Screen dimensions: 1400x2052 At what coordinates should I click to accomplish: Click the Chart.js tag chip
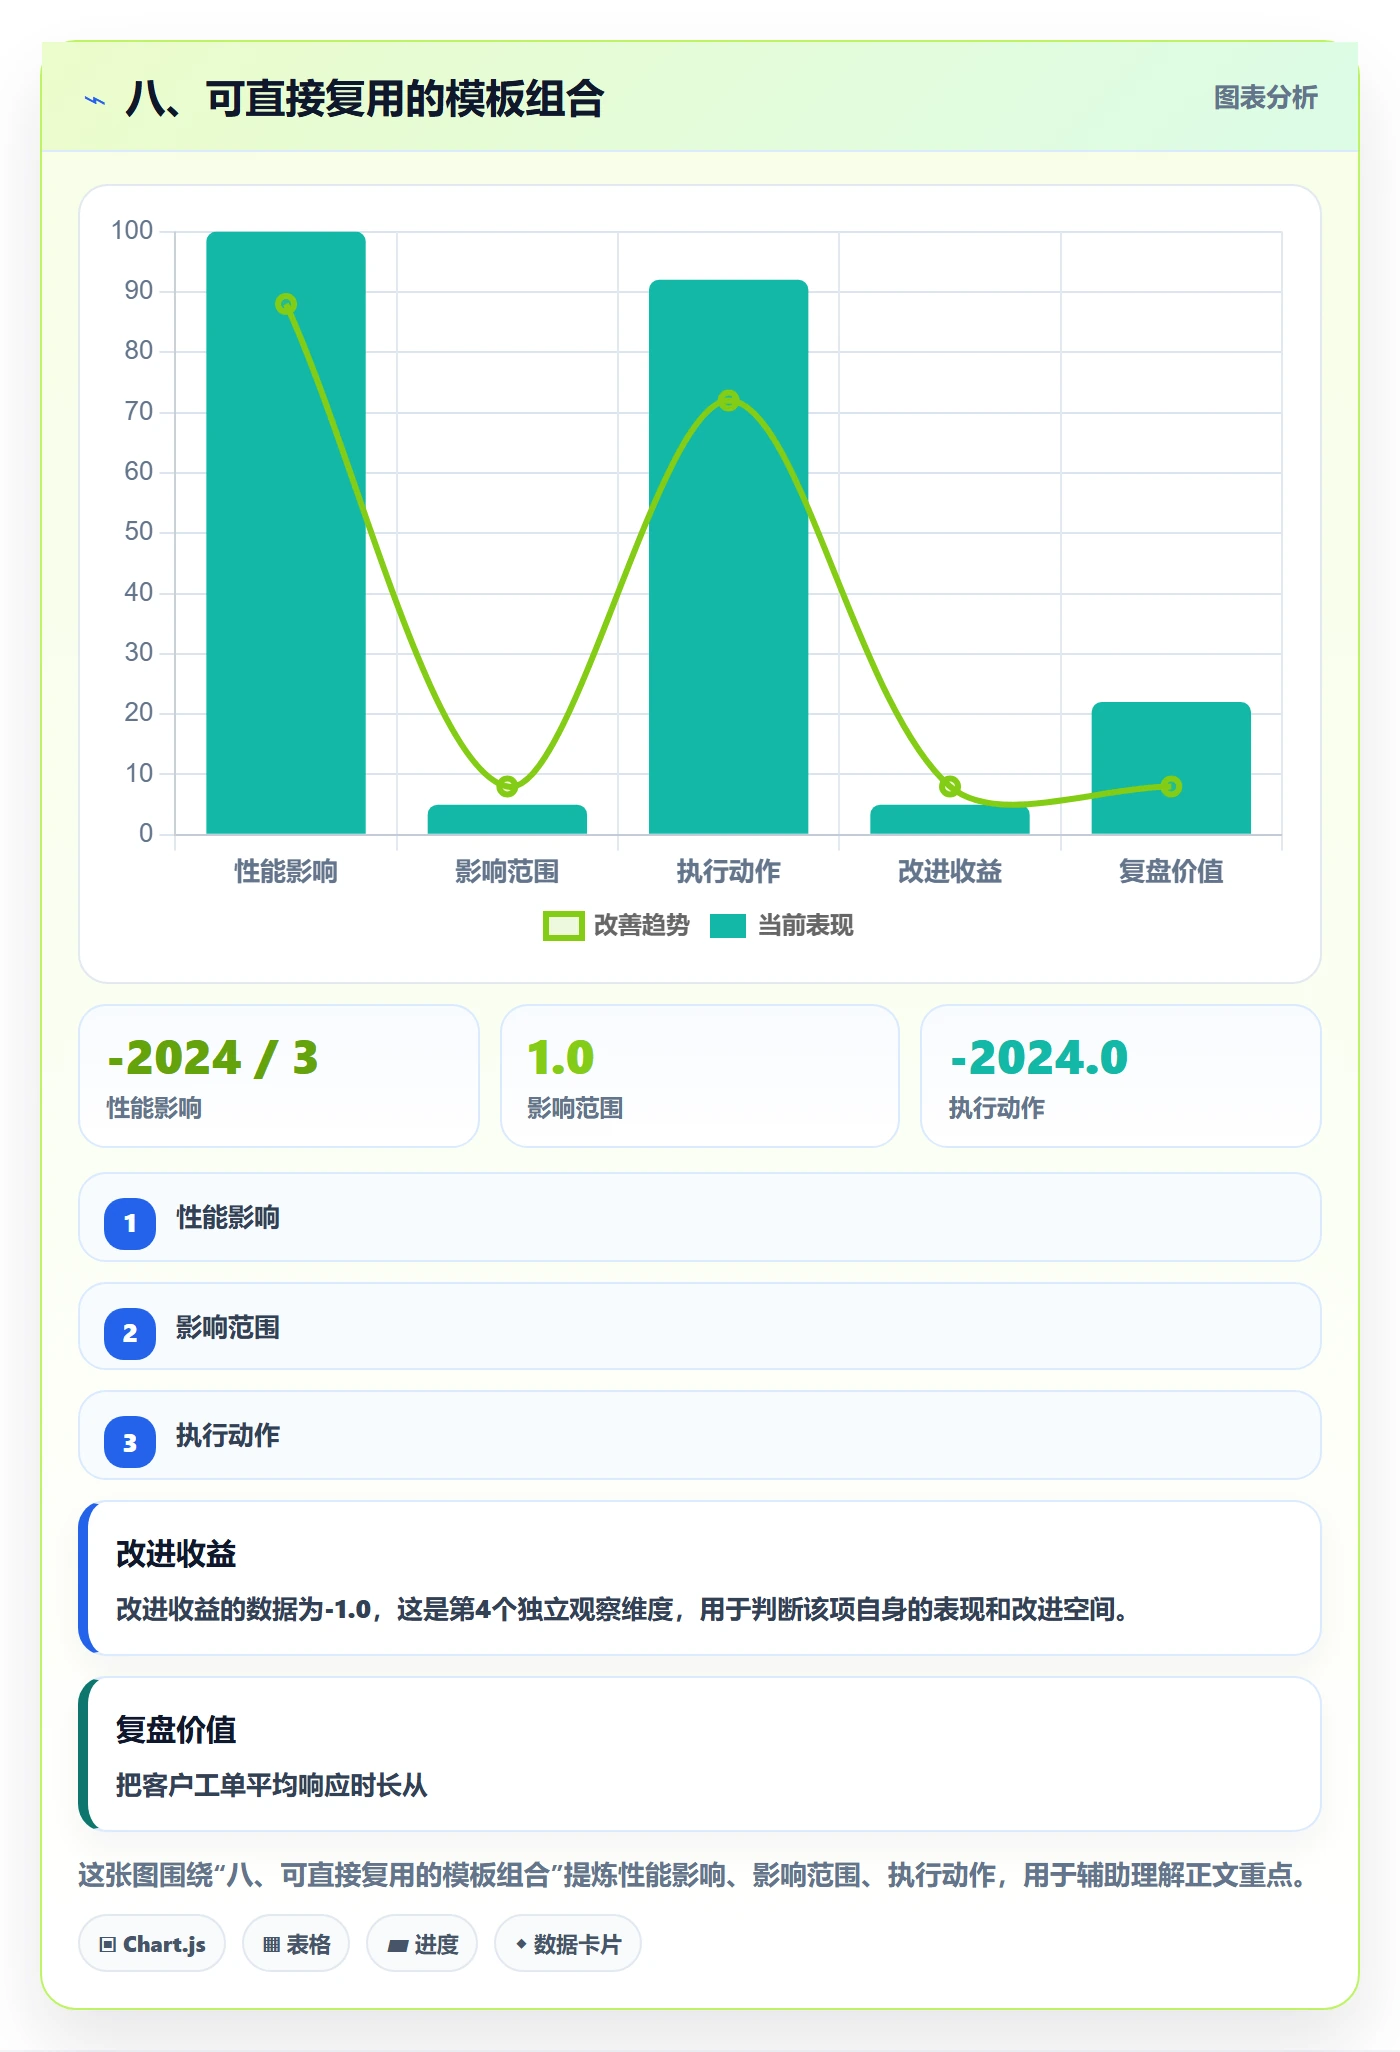[152, 1944]
